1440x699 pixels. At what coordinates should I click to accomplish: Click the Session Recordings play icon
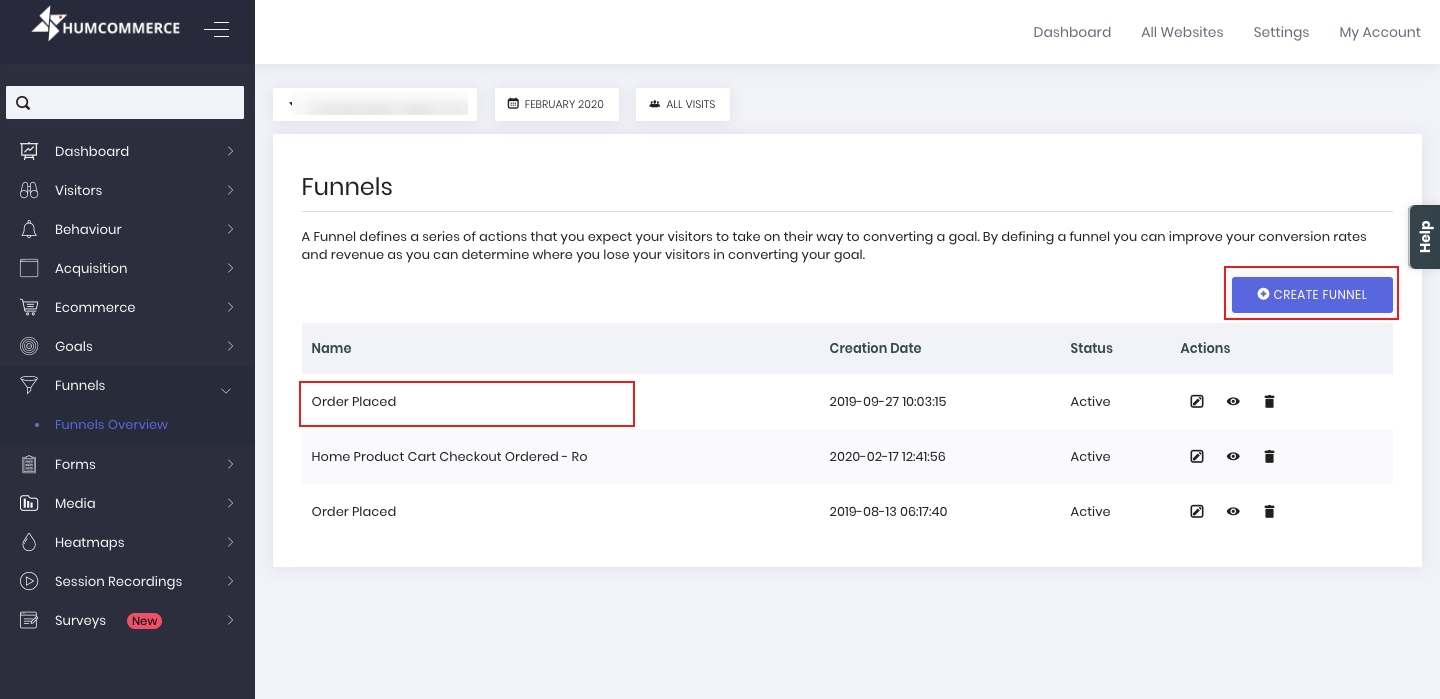point(27,581)
